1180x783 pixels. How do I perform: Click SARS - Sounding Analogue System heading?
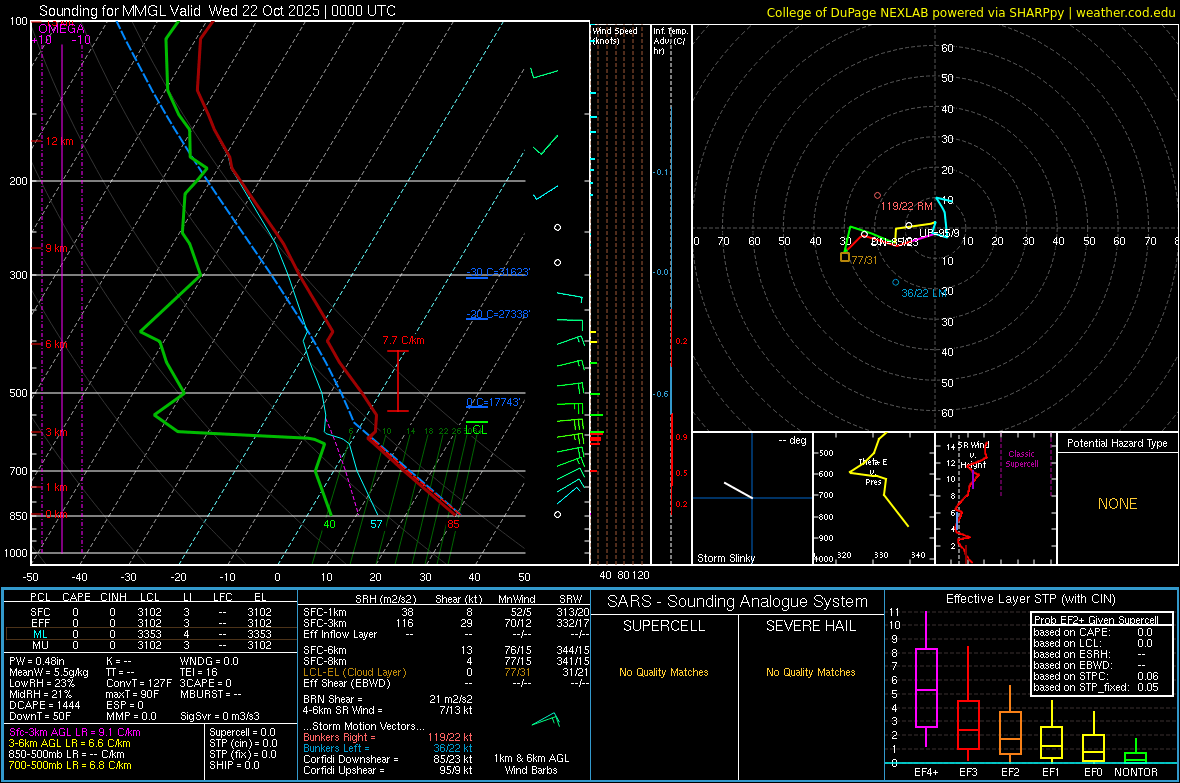pyautogui.click(x=737, y=602)
